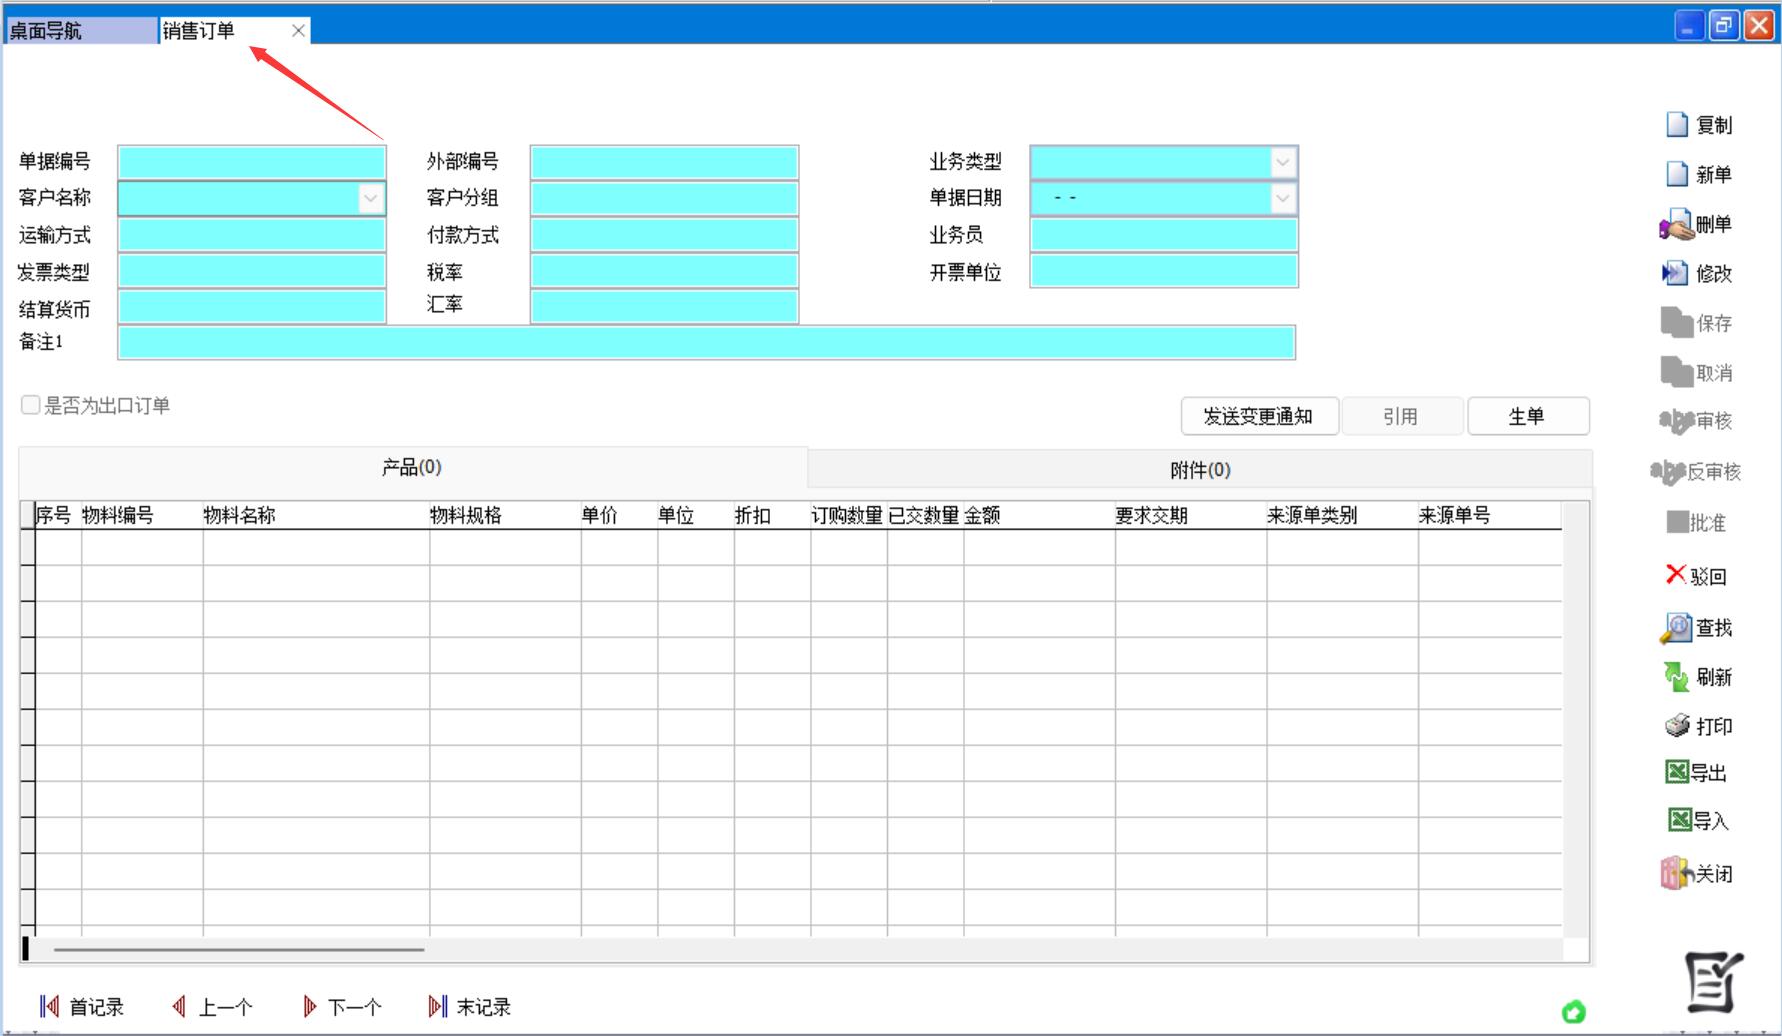Close the form using 关闭 icon
This screenshot has height=1036, width=1782.
(x=1677, y=874)
